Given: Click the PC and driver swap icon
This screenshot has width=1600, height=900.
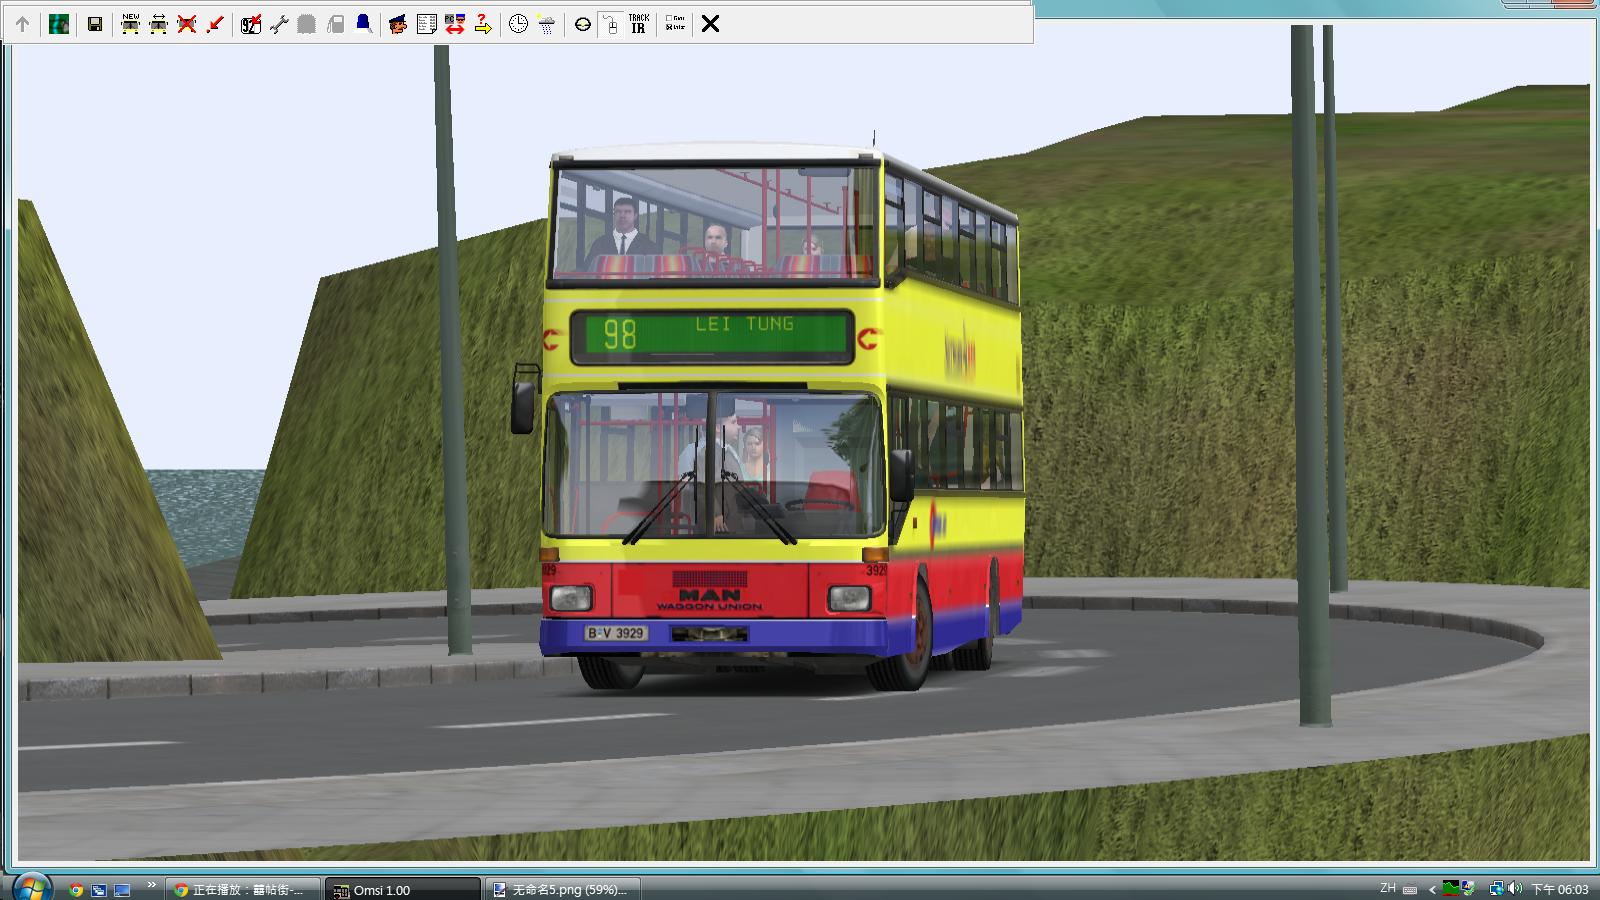Looking at the screenshot, I should point(455,24).
